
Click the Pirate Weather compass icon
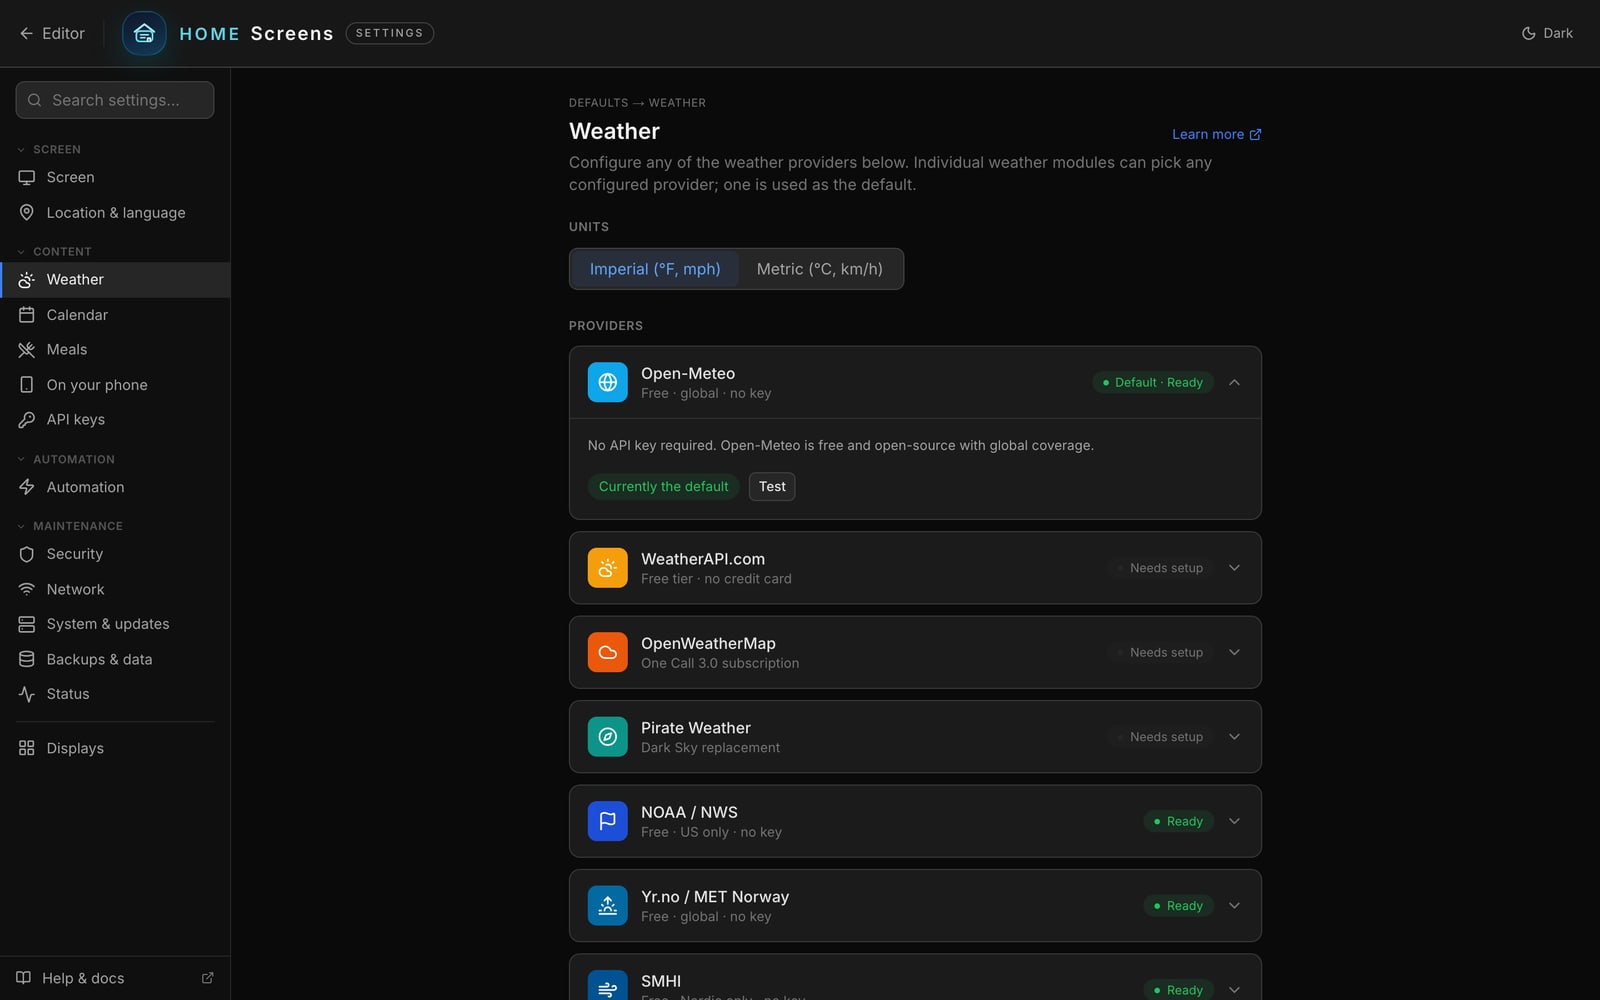(x=607, y=737)
